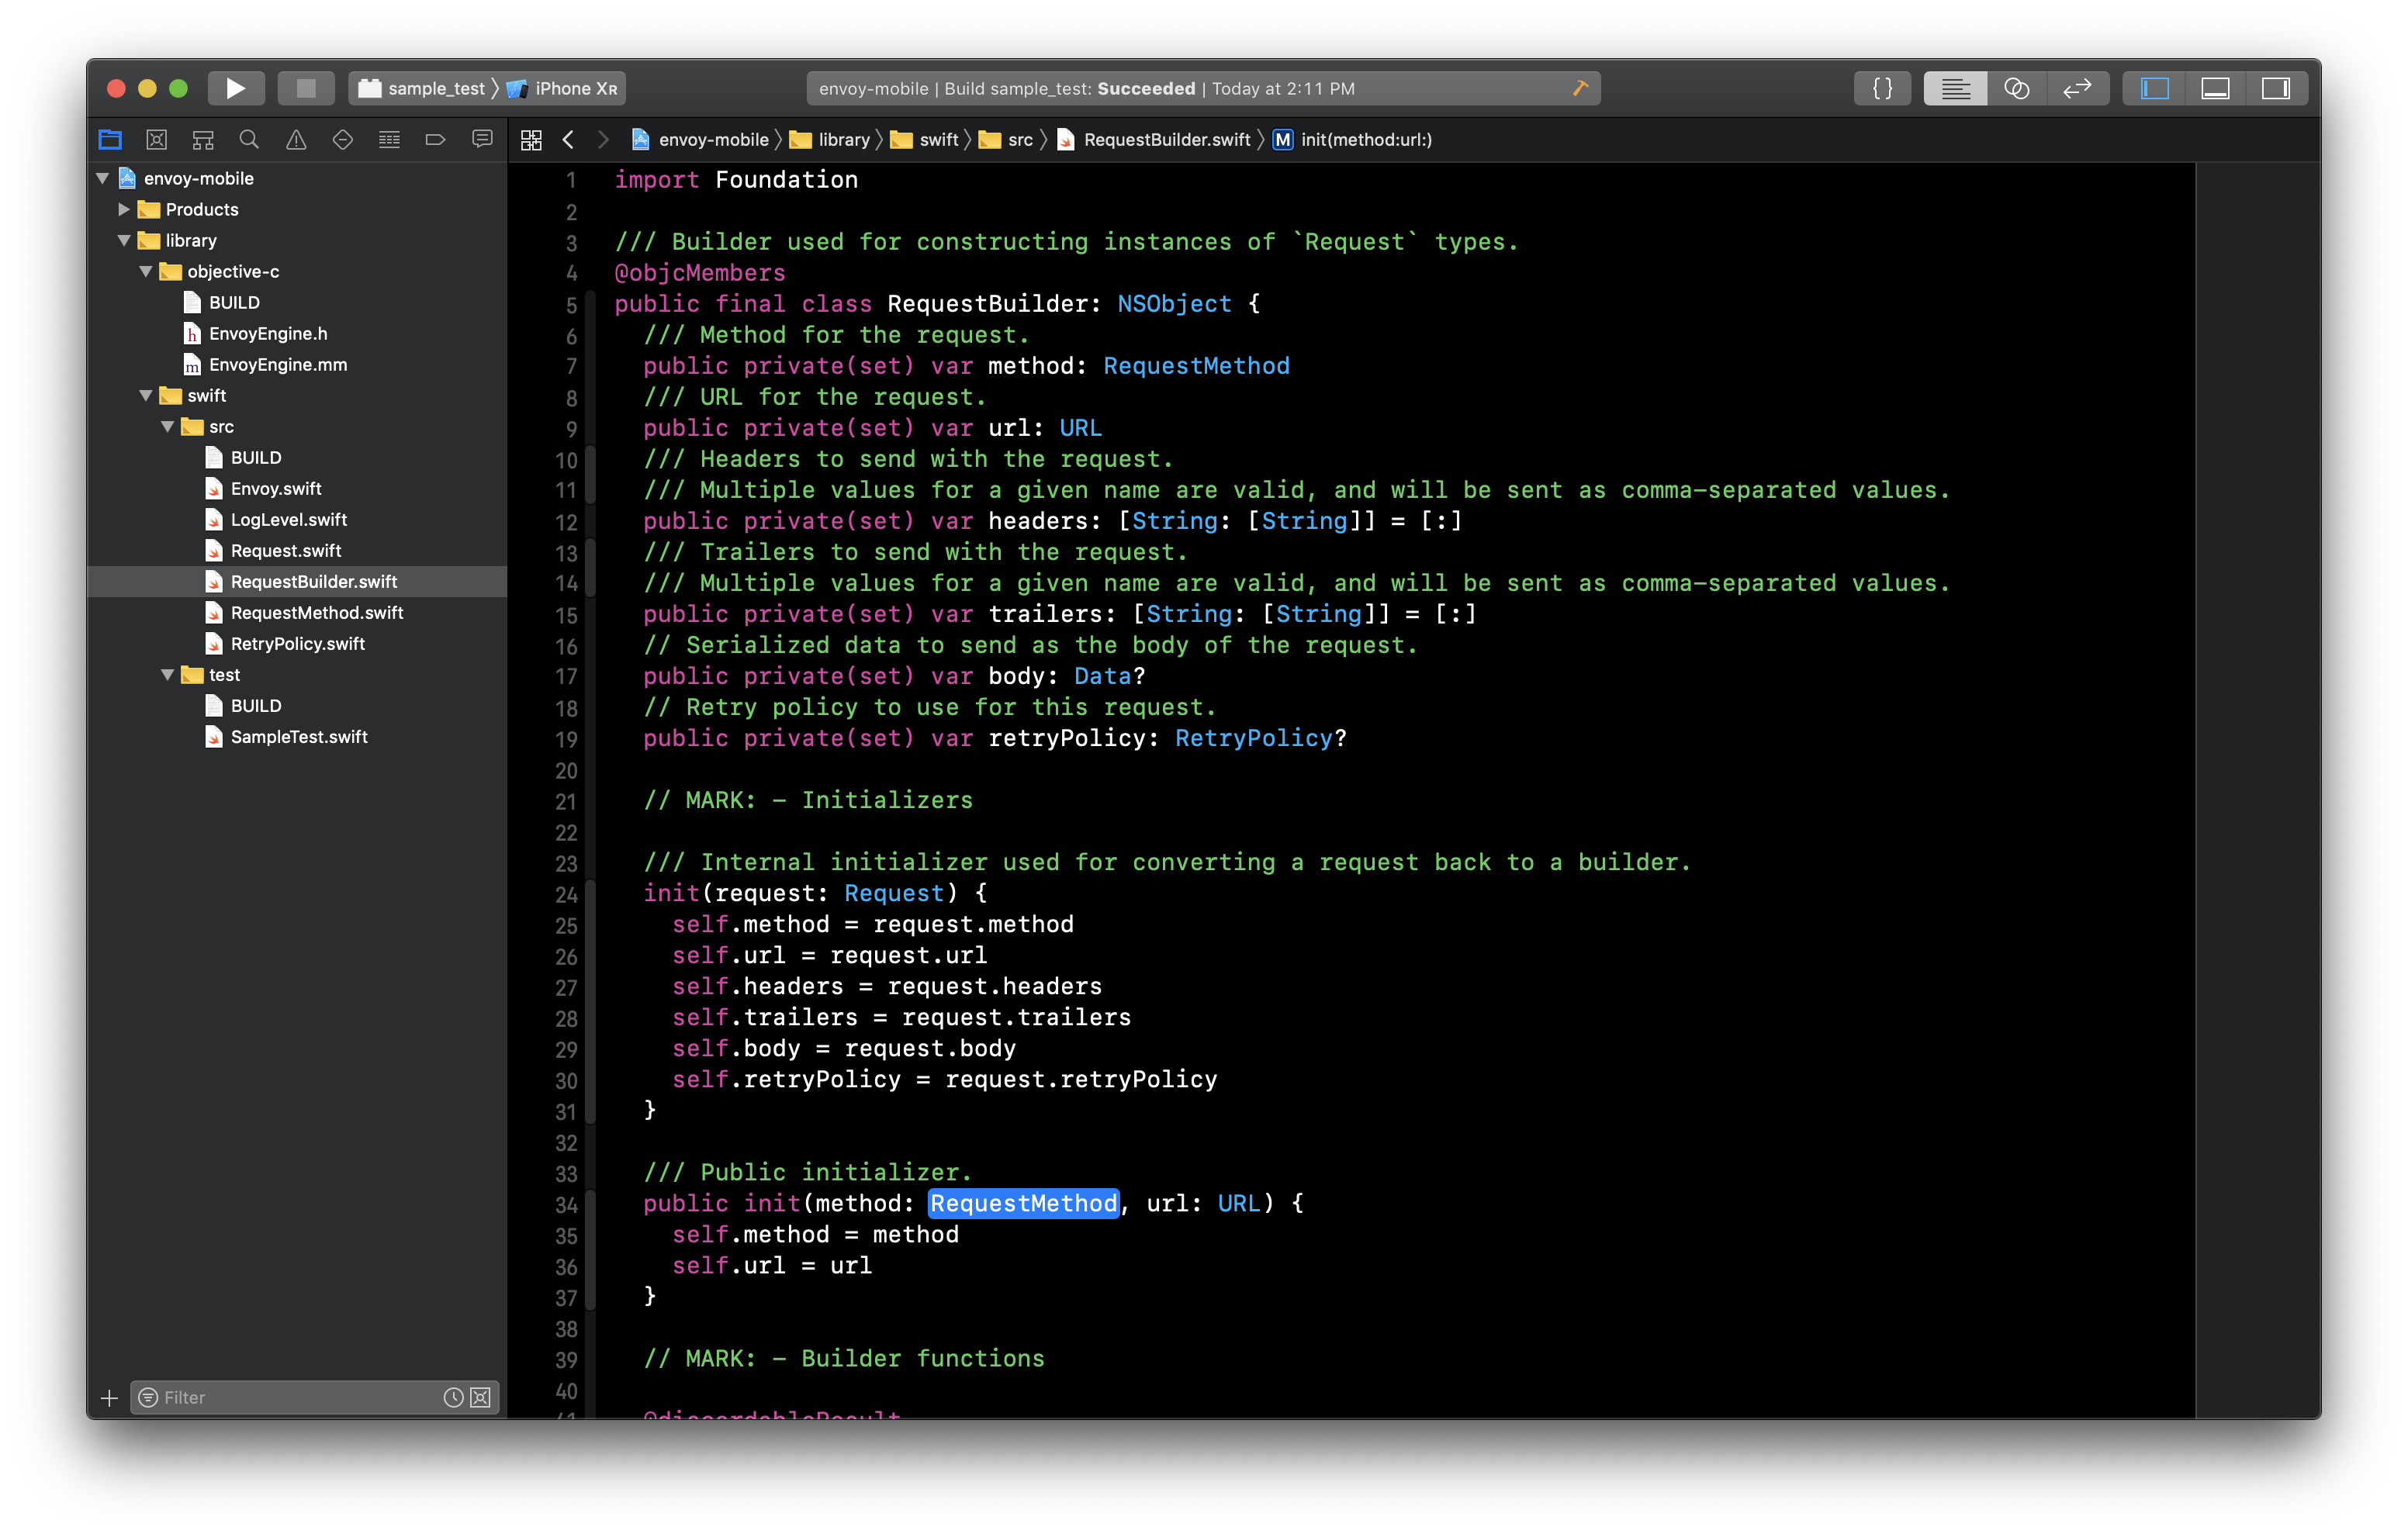Toggle the bottom Debug area panel

pos(2215,88)
